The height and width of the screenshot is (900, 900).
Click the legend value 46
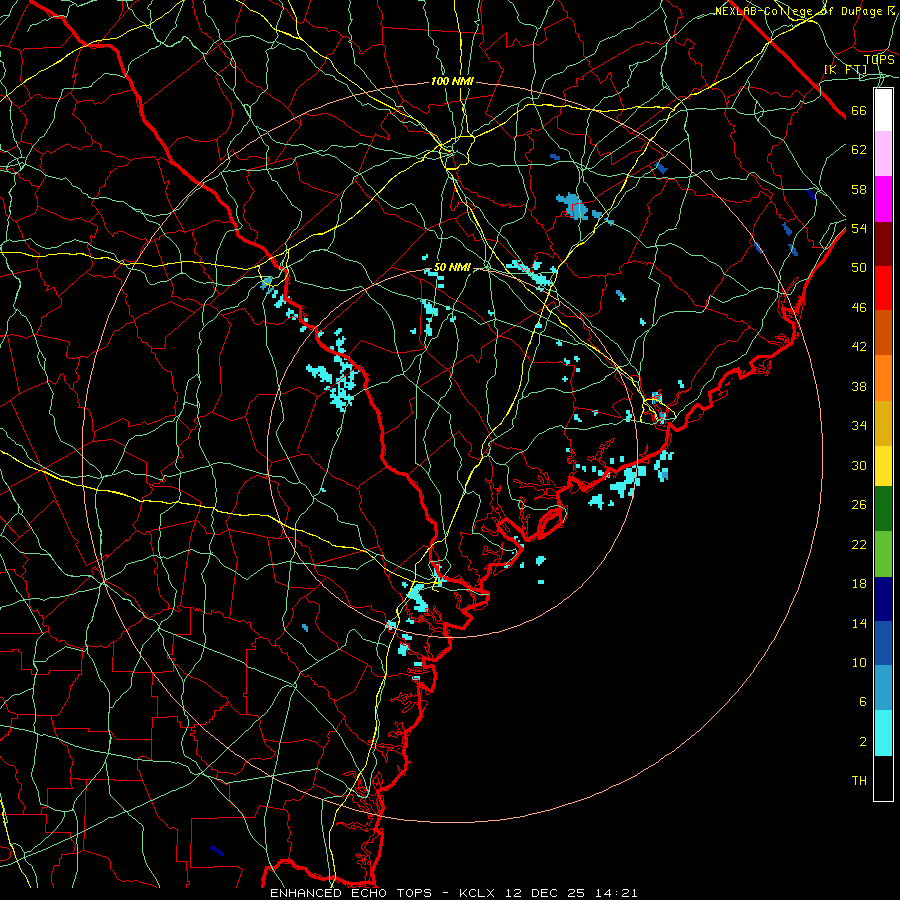pyautogui.click(x=859, y=308)
